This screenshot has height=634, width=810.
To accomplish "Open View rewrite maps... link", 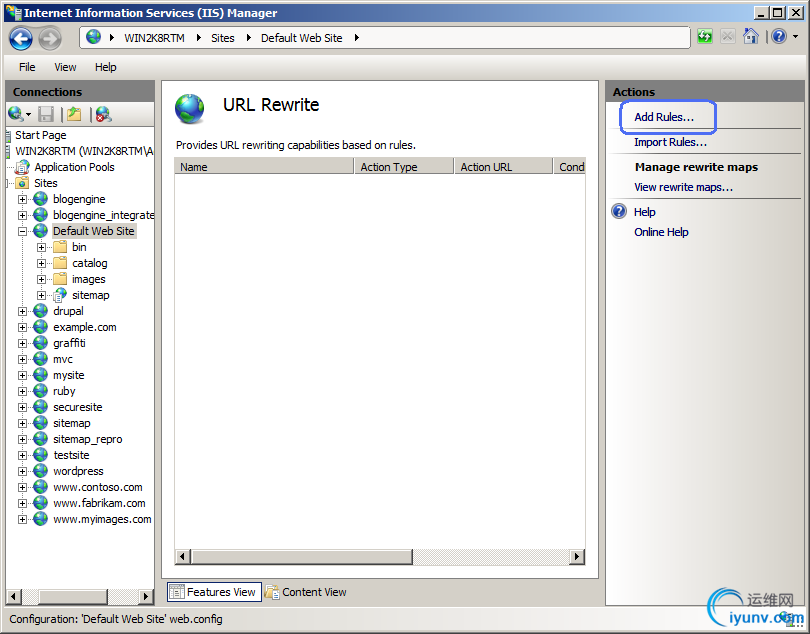I will (683, 187).
